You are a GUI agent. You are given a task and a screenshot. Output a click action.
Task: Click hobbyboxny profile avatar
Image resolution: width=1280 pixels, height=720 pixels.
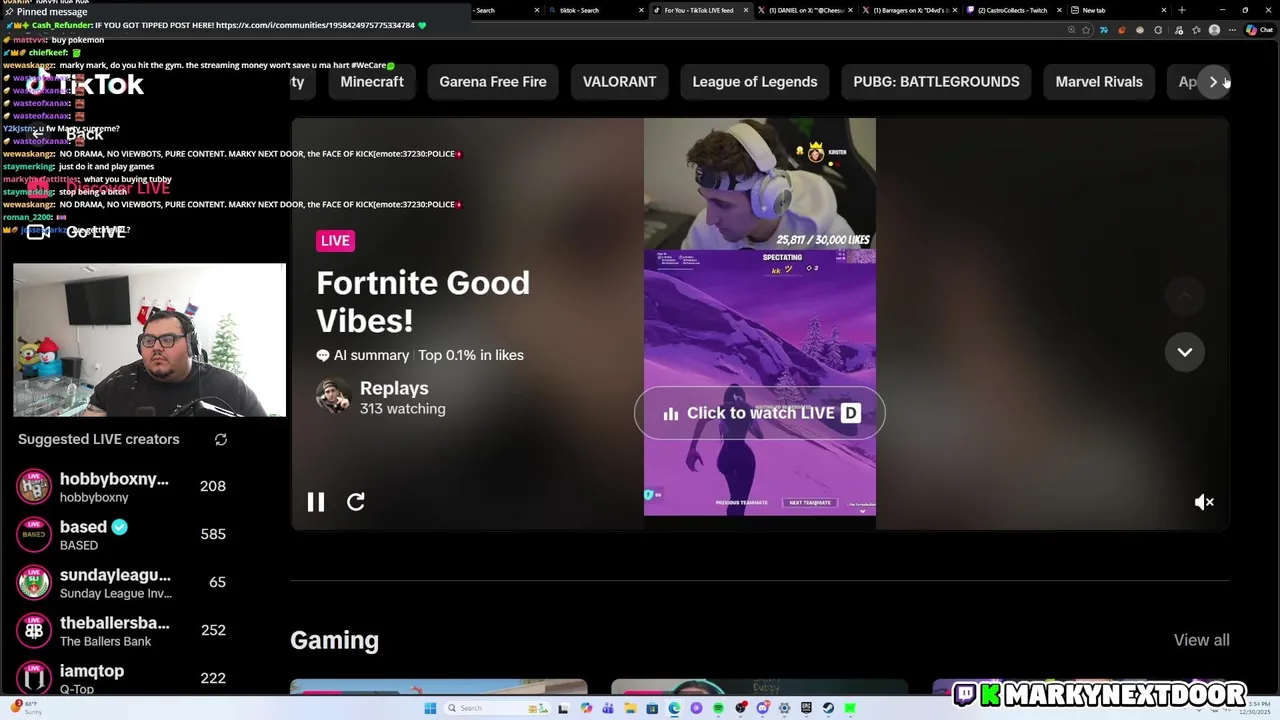pos(34,487)
